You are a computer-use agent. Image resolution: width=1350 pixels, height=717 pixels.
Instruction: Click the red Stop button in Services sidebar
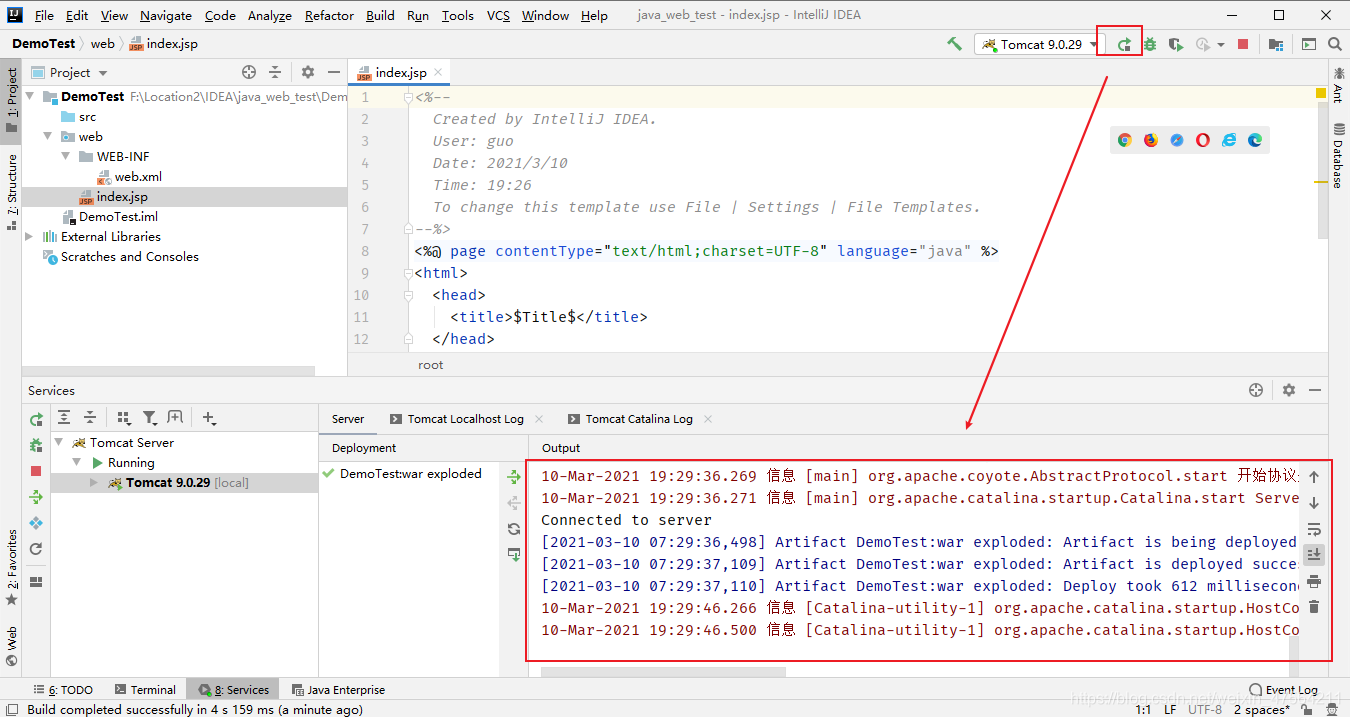point(36,471)
